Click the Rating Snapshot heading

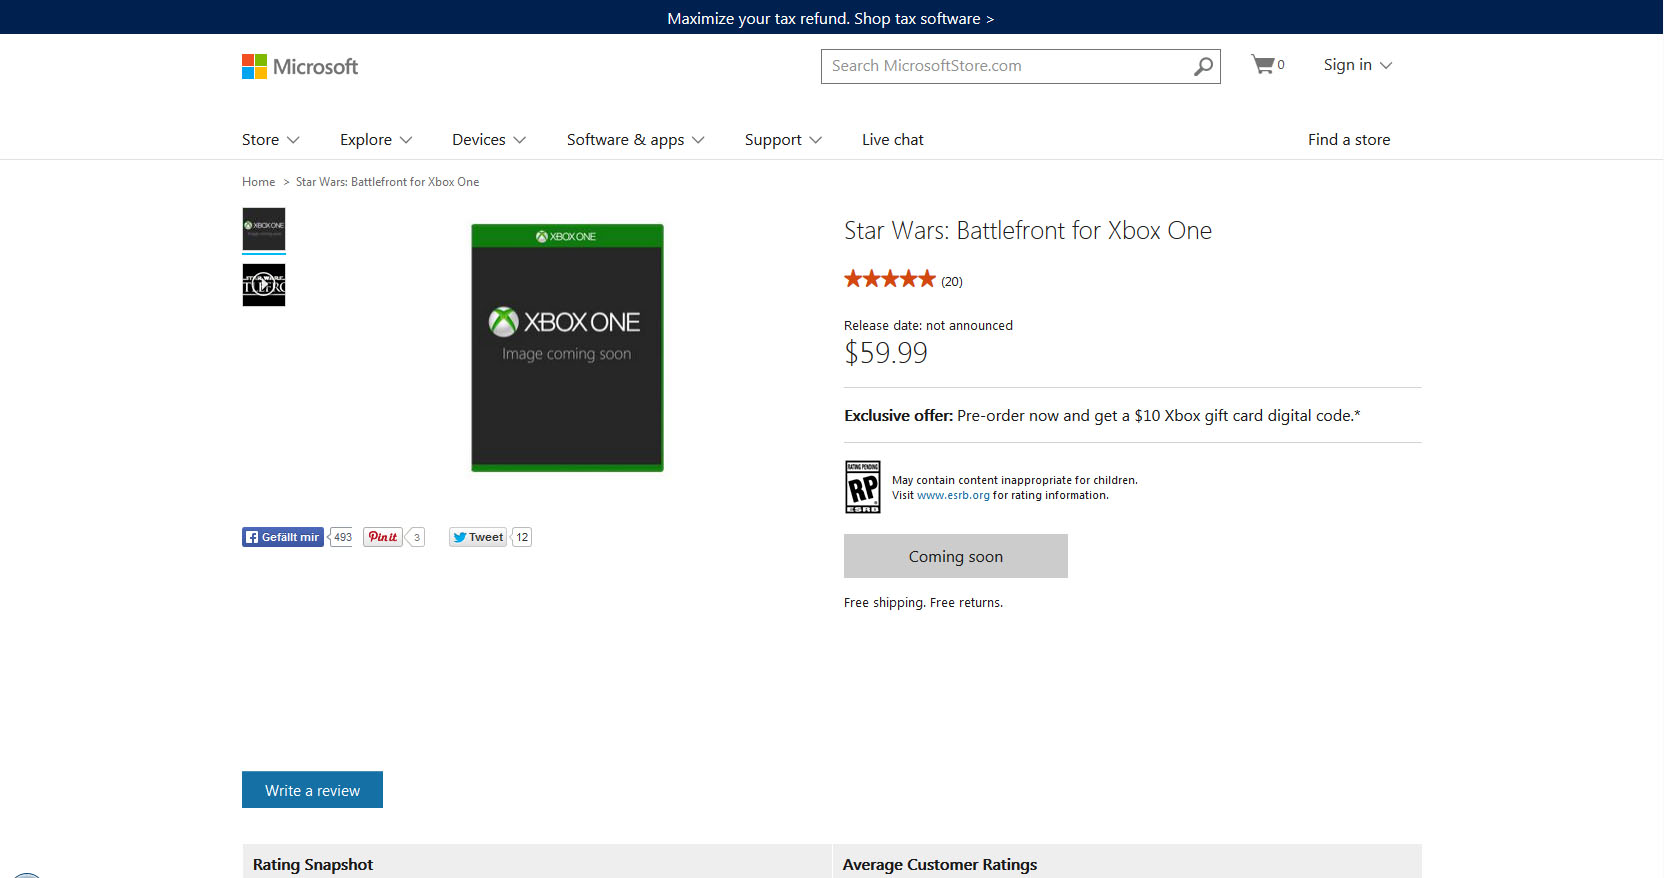[x=313, y=865]
